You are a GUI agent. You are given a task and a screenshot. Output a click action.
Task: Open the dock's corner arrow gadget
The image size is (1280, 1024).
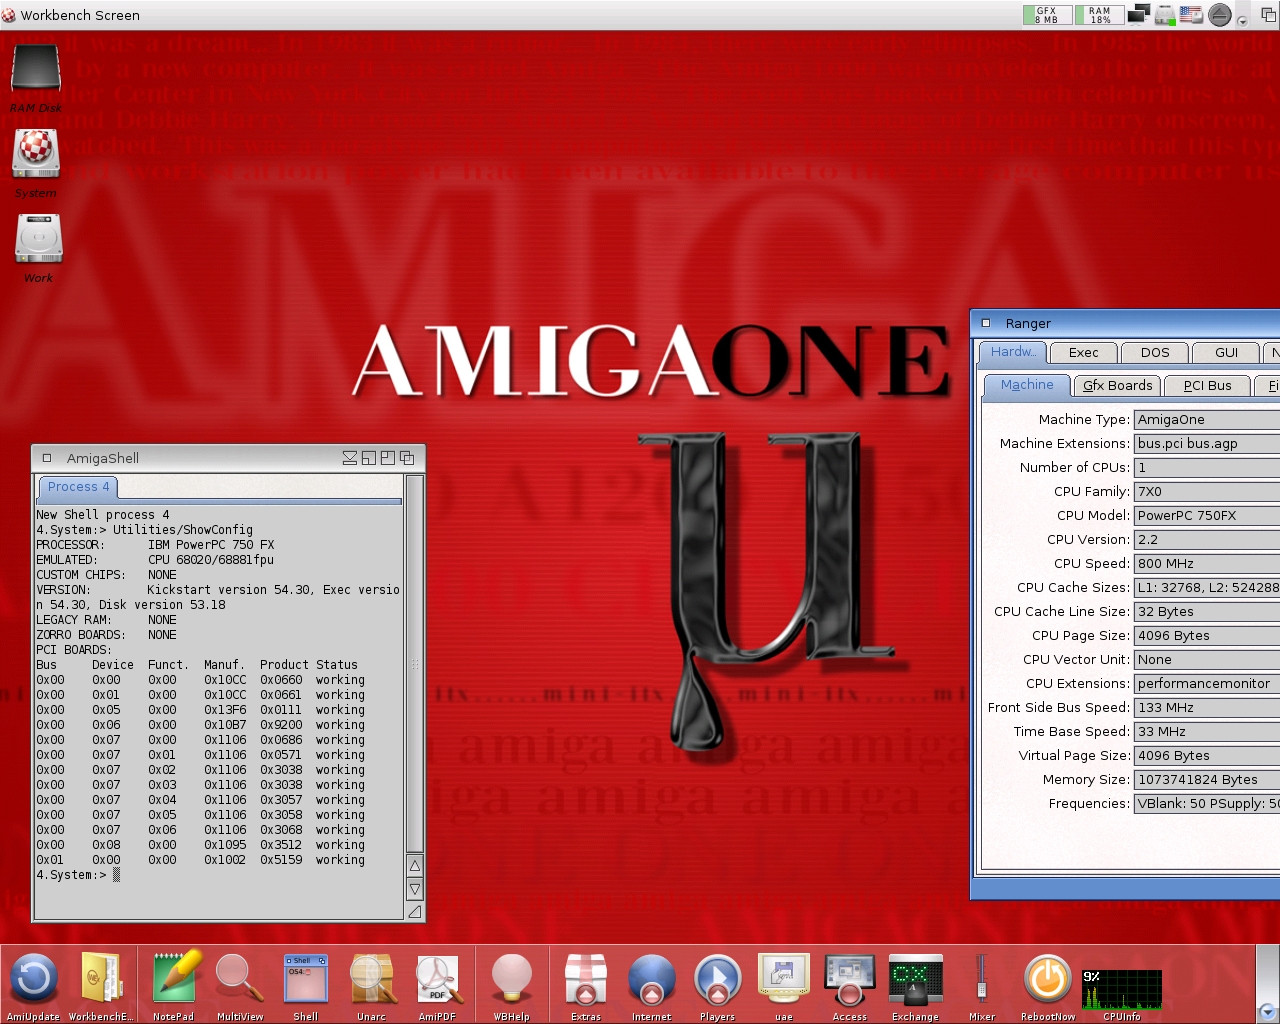(x=1267, y=1011)
